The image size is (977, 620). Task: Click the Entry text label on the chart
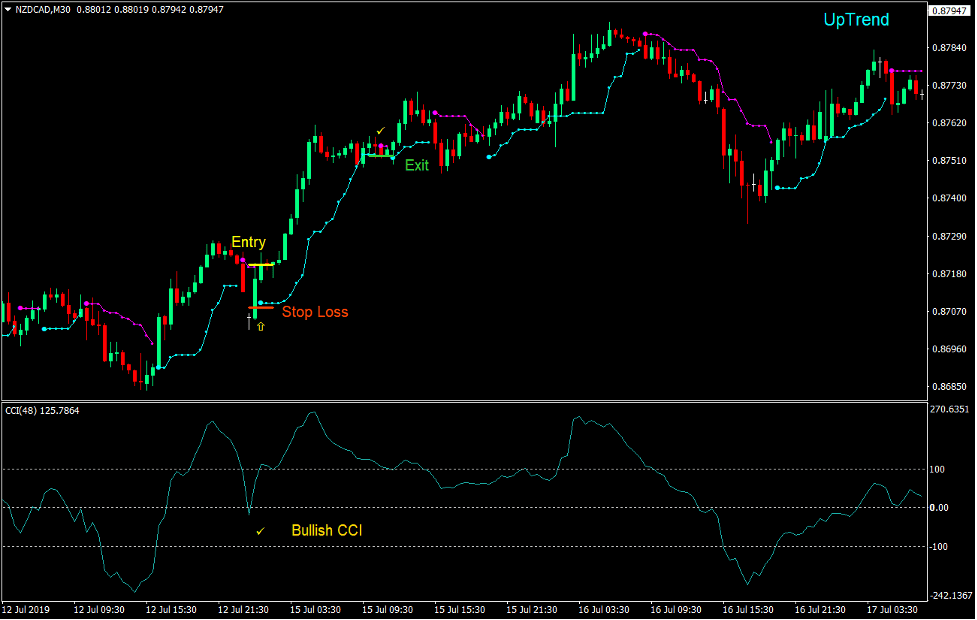click(249, 242)
